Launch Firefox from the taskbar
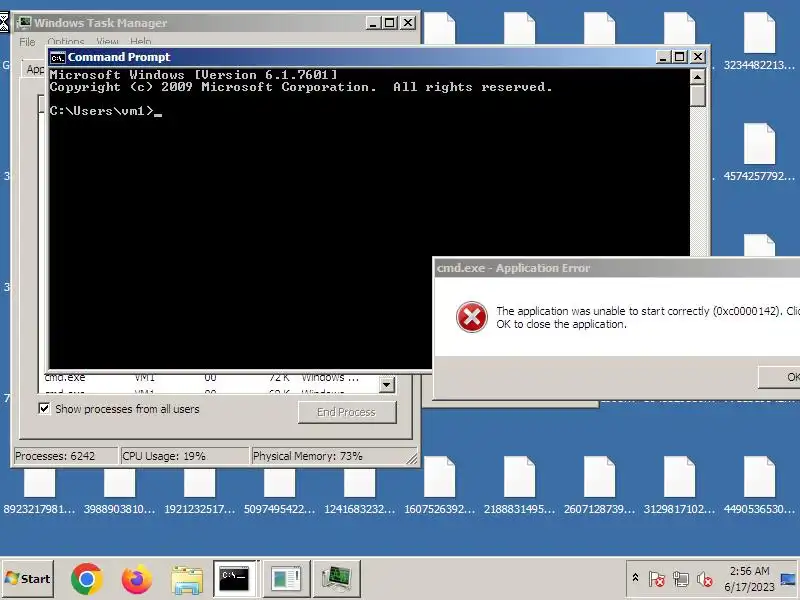This screenshot has width=800, height=600. tap(136, 579)
